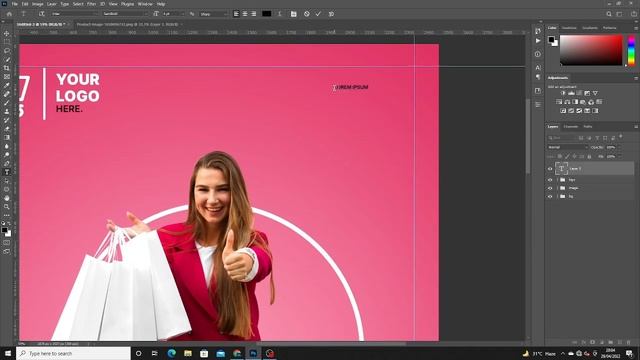Open the search icon at top right

point(609,14)
